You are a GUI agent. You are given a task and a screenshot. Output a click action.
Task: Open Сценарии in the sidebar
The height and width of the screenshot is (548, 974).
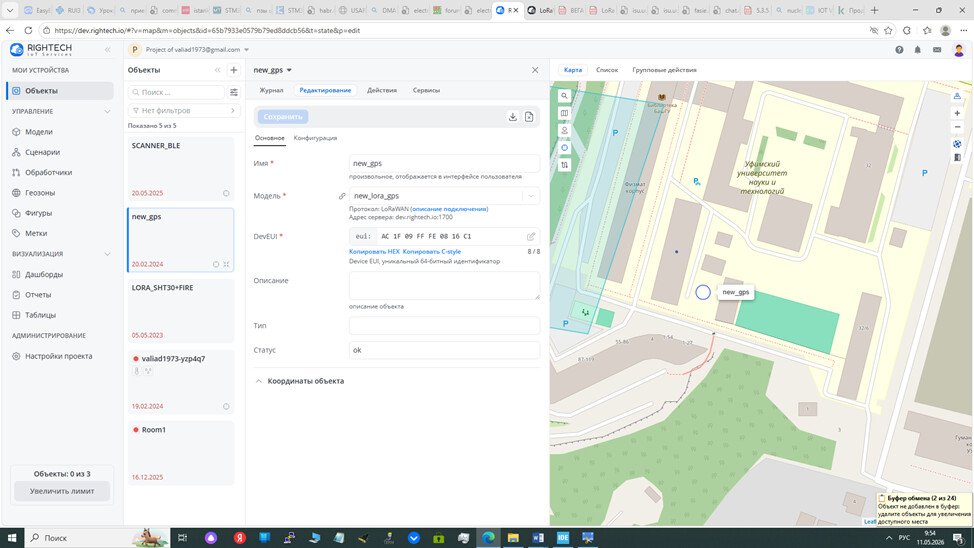pos(42,152)
